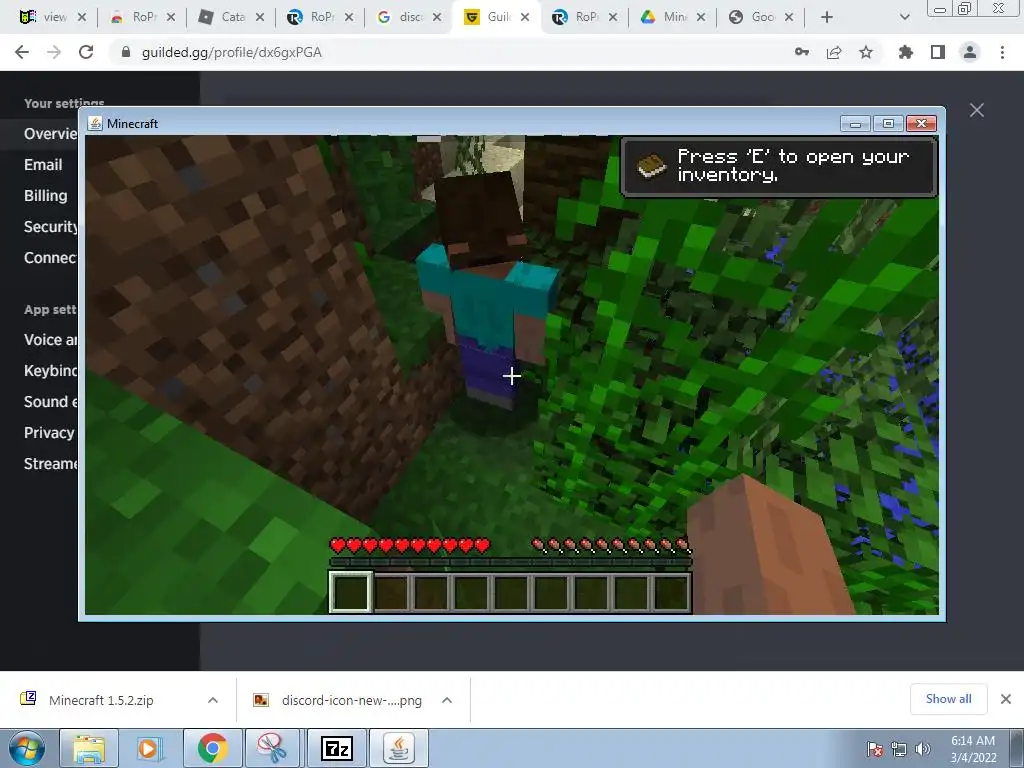Viewport: 1024px width, 768px height.
Task: Close the Guilded tab
Action: 525,18
